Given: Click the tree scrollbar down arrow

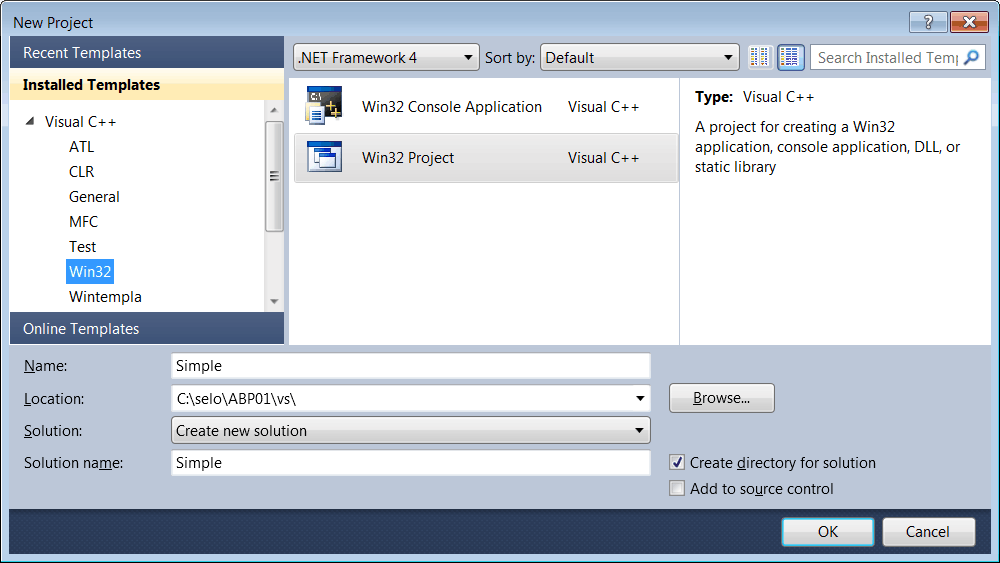Looking at the screenshot, I should coord(274,301).
